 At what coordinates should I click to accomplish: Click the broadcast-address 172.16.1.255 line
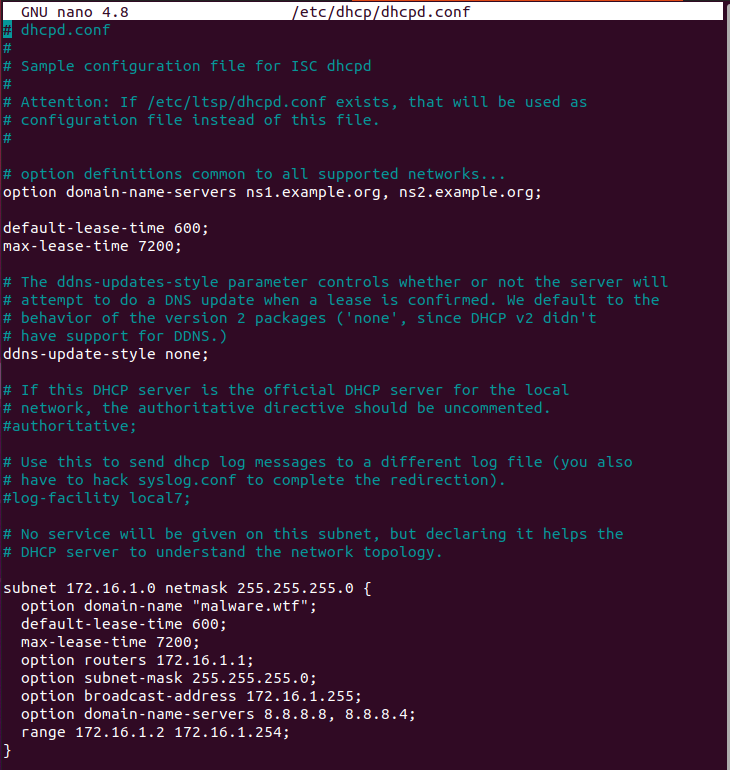pos(191,696)
